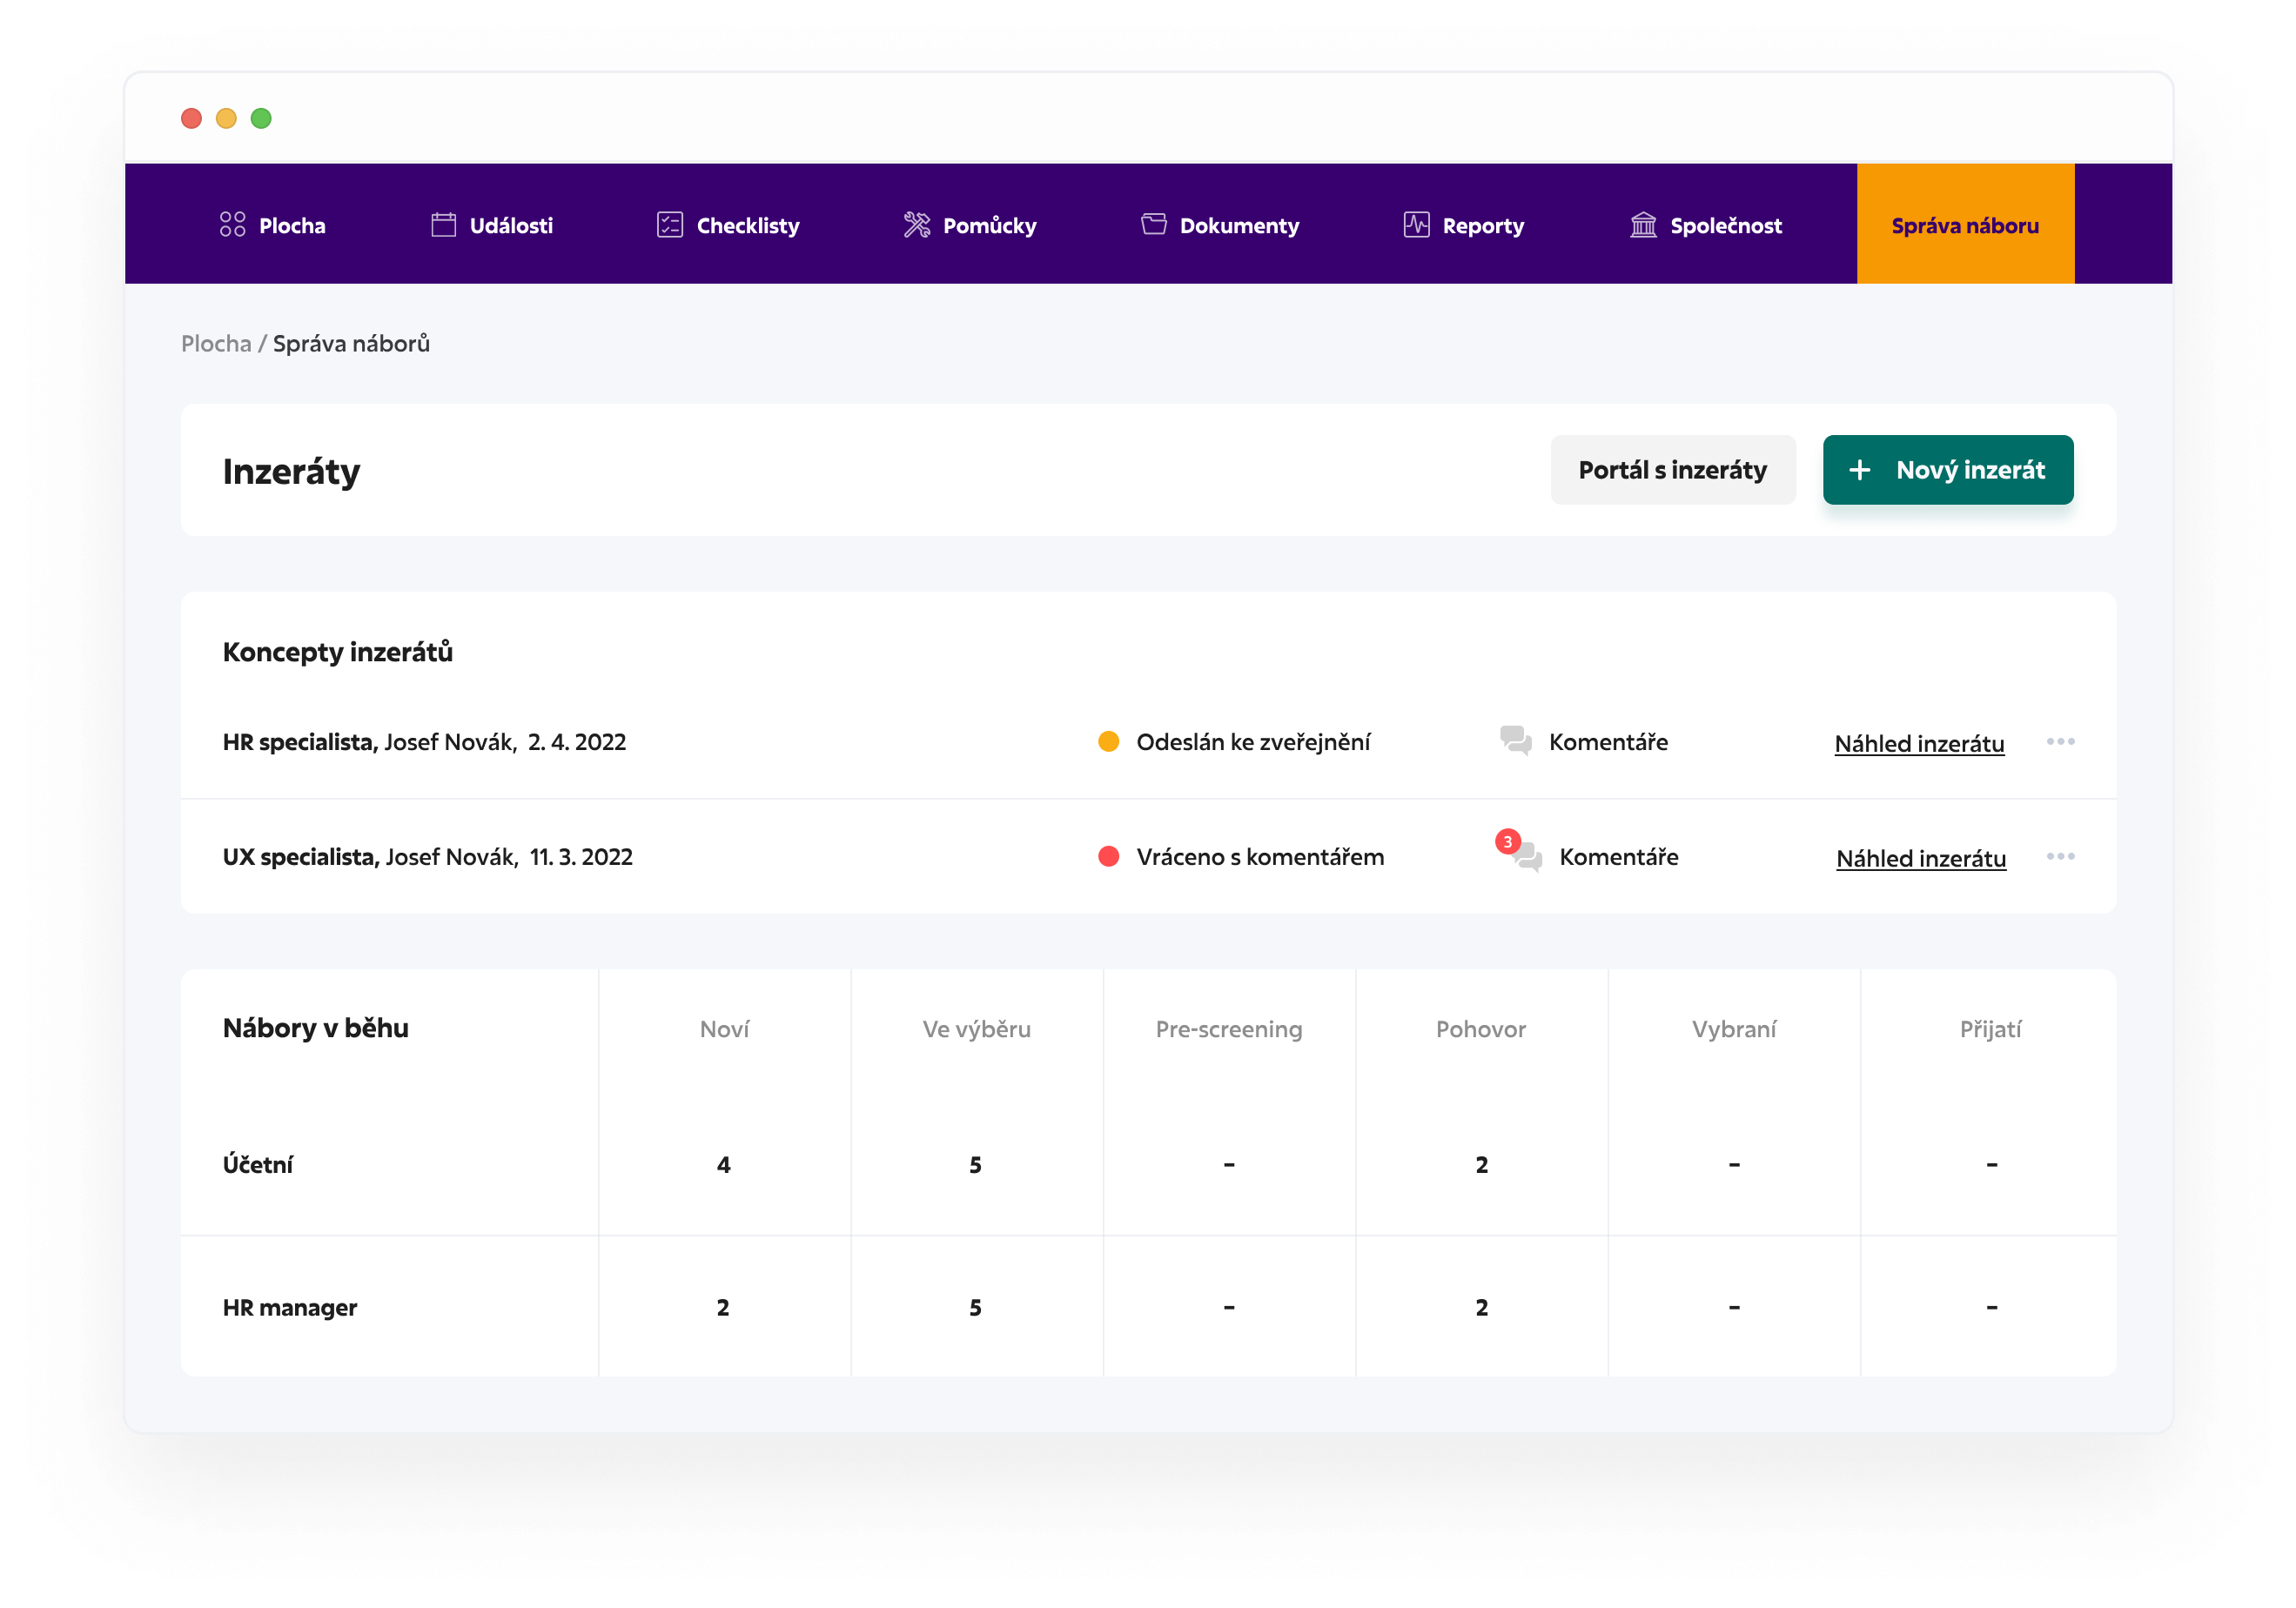Open the UX specialista, Josef Novák concept
Image resolution: width=2296 pixels, height=1608 pixels.
tap(427, 856)
